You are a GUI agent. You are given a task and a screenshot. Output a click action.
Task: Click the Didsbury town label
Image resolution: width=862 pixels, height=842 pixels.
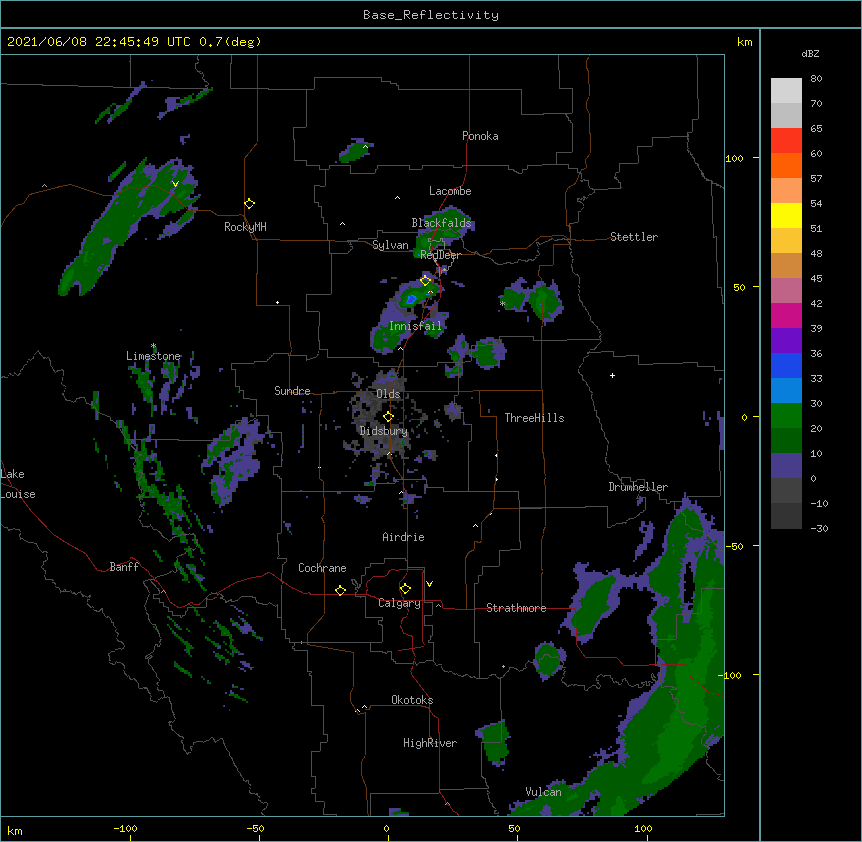tap(384, 431)
